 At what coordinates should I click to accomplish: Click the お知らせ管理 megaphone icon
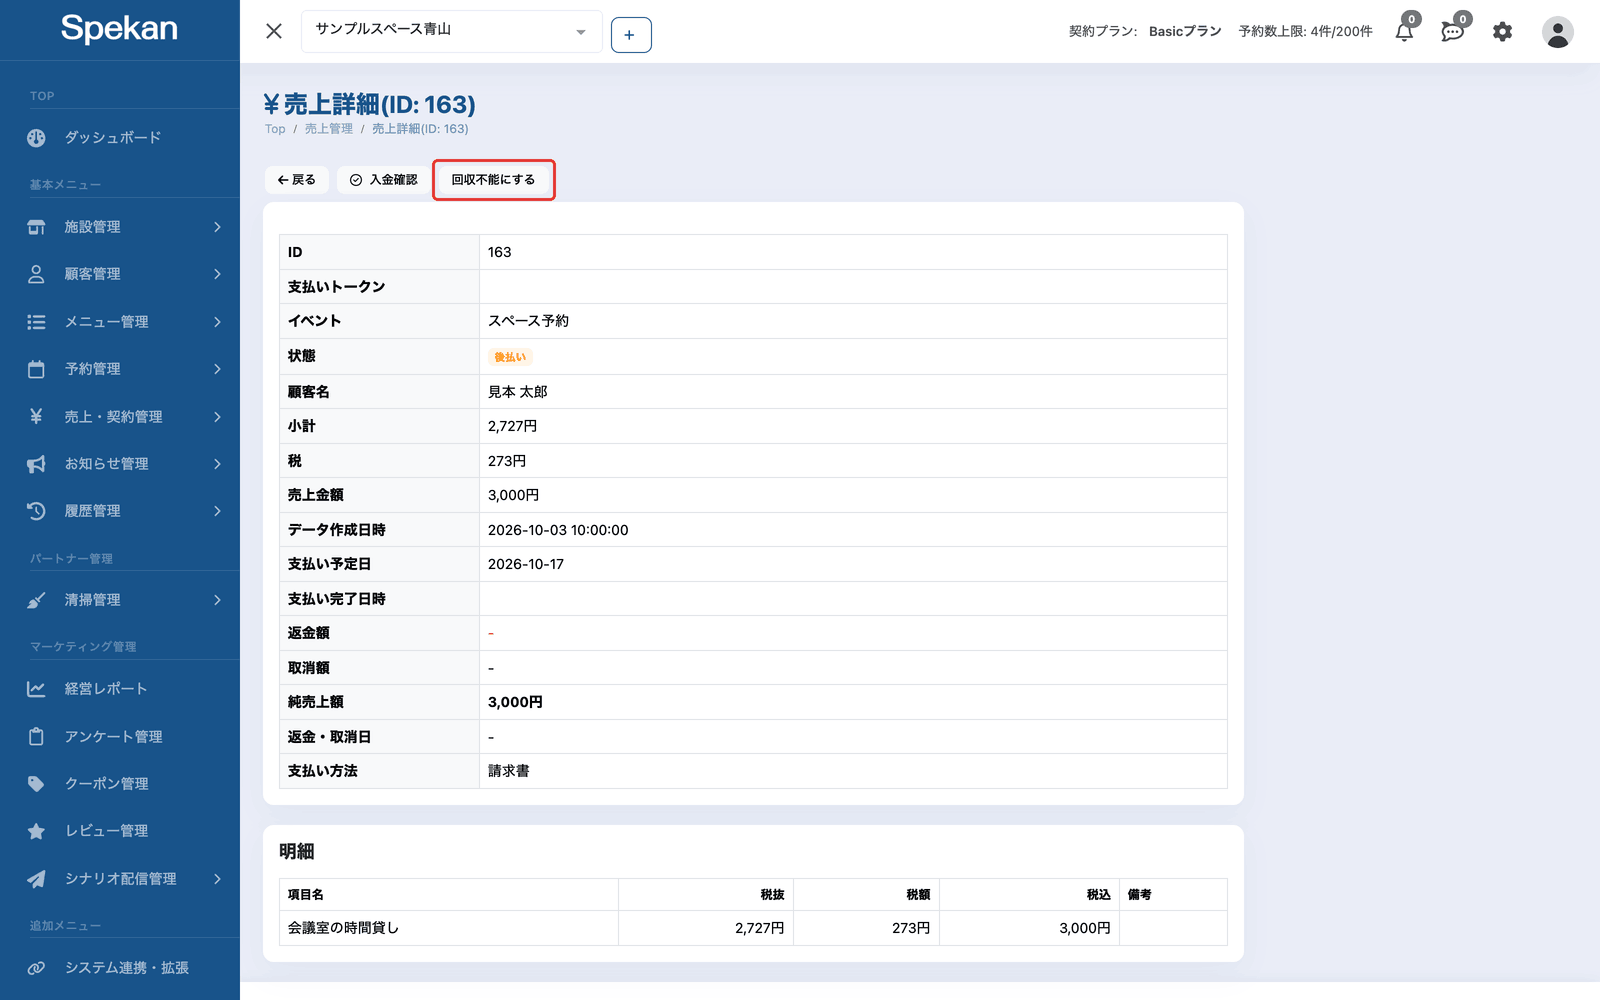(x=36, y=464)
